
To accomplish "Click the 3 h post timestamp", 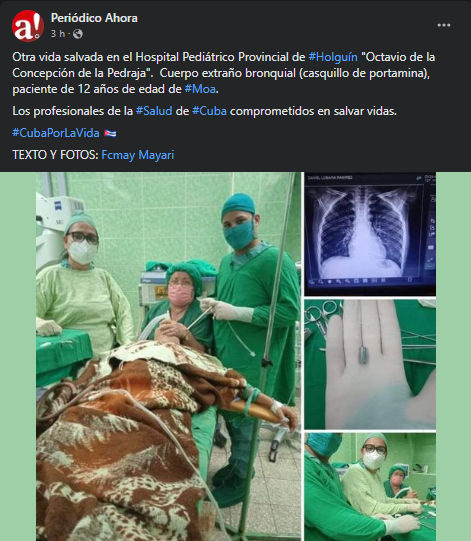I will [x=58, y=34].
